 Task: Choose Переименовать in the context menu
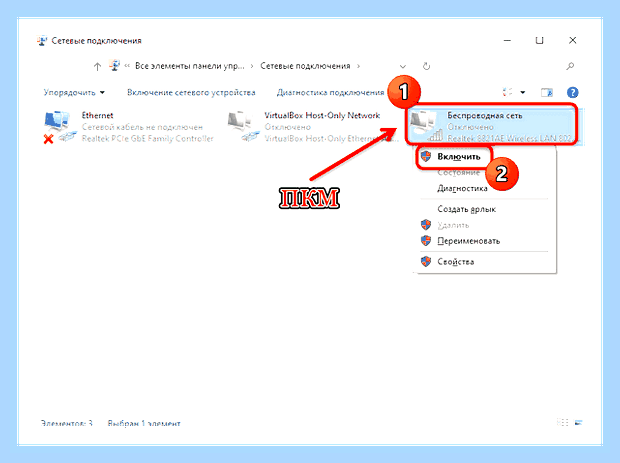coord(469,241)
